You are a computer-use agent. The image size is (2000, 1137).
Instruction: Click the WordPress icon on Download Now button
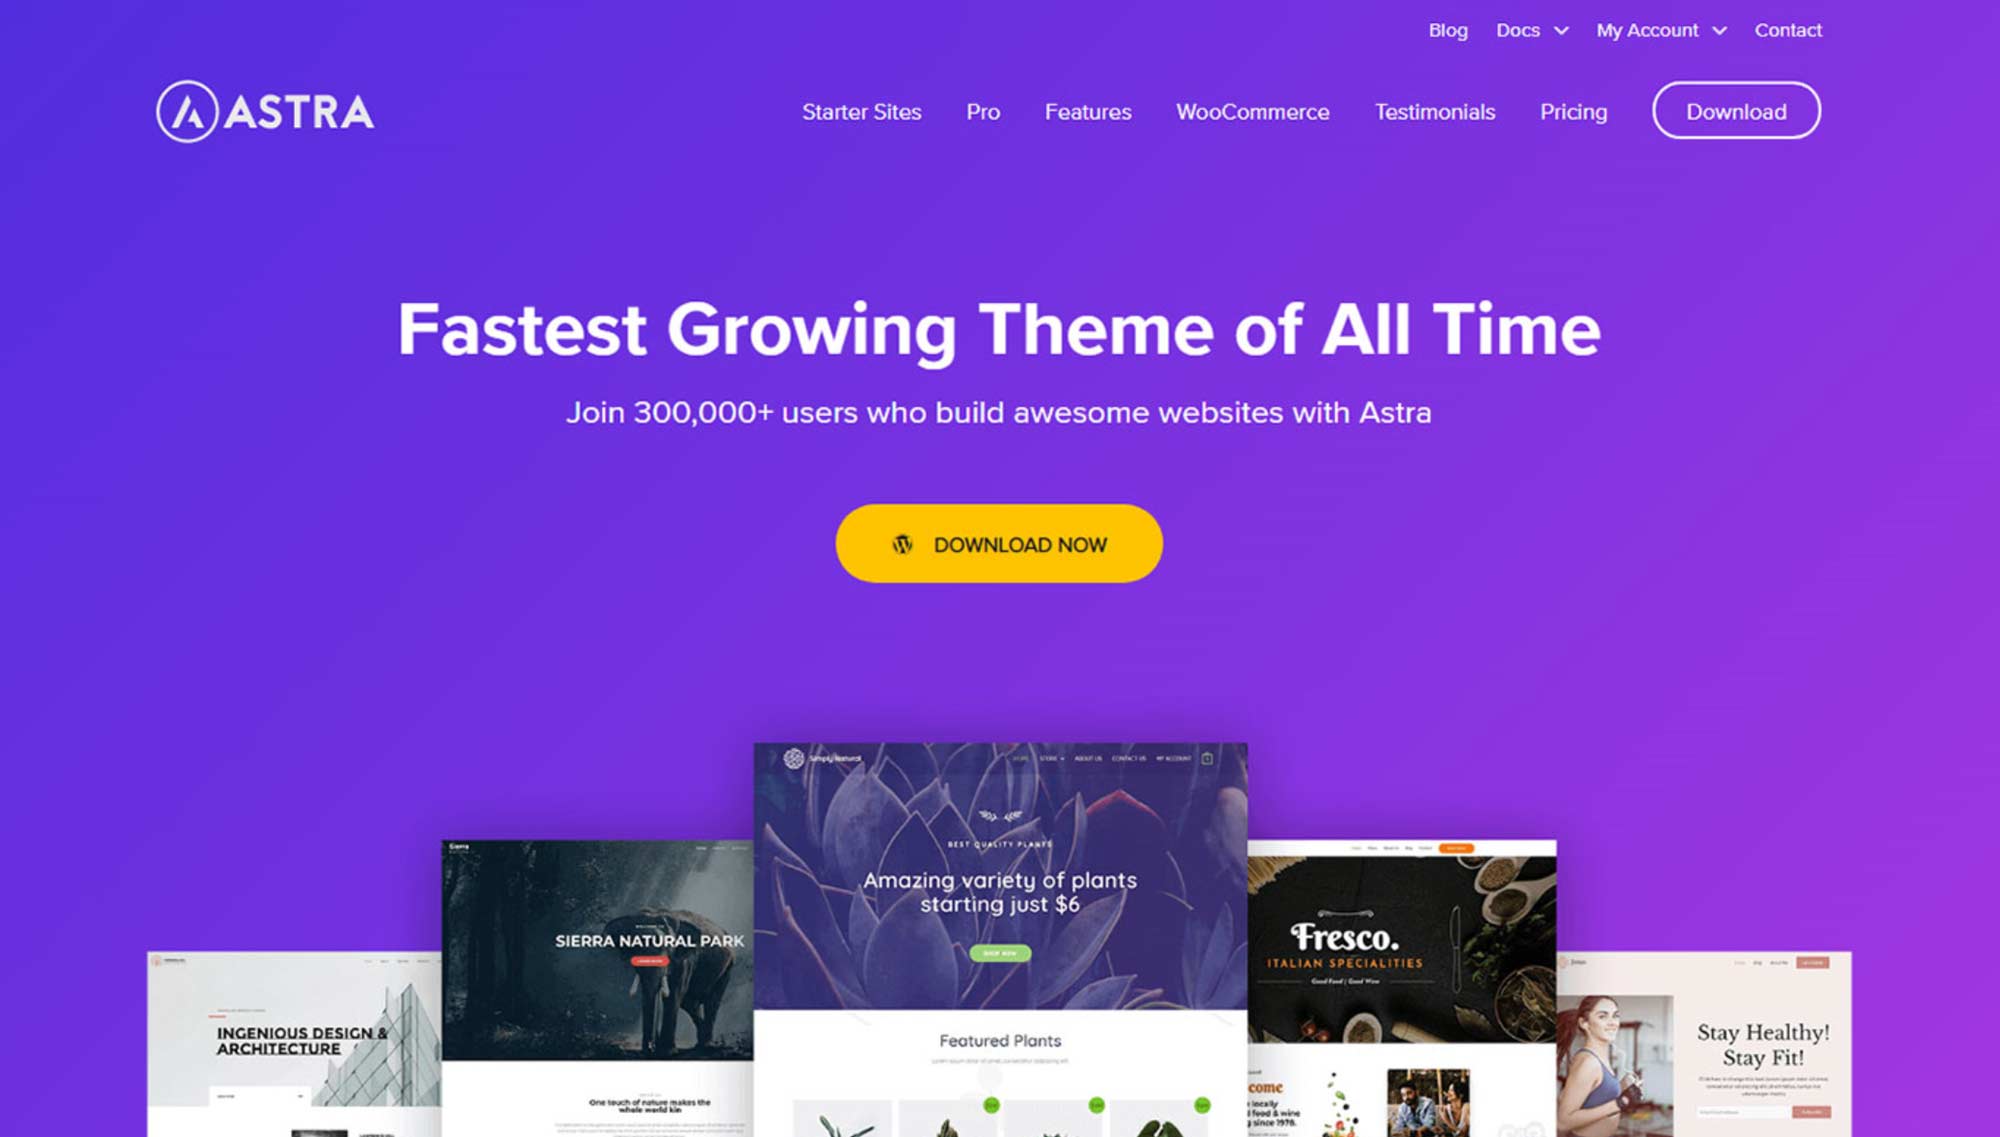(x=902, y=544)
